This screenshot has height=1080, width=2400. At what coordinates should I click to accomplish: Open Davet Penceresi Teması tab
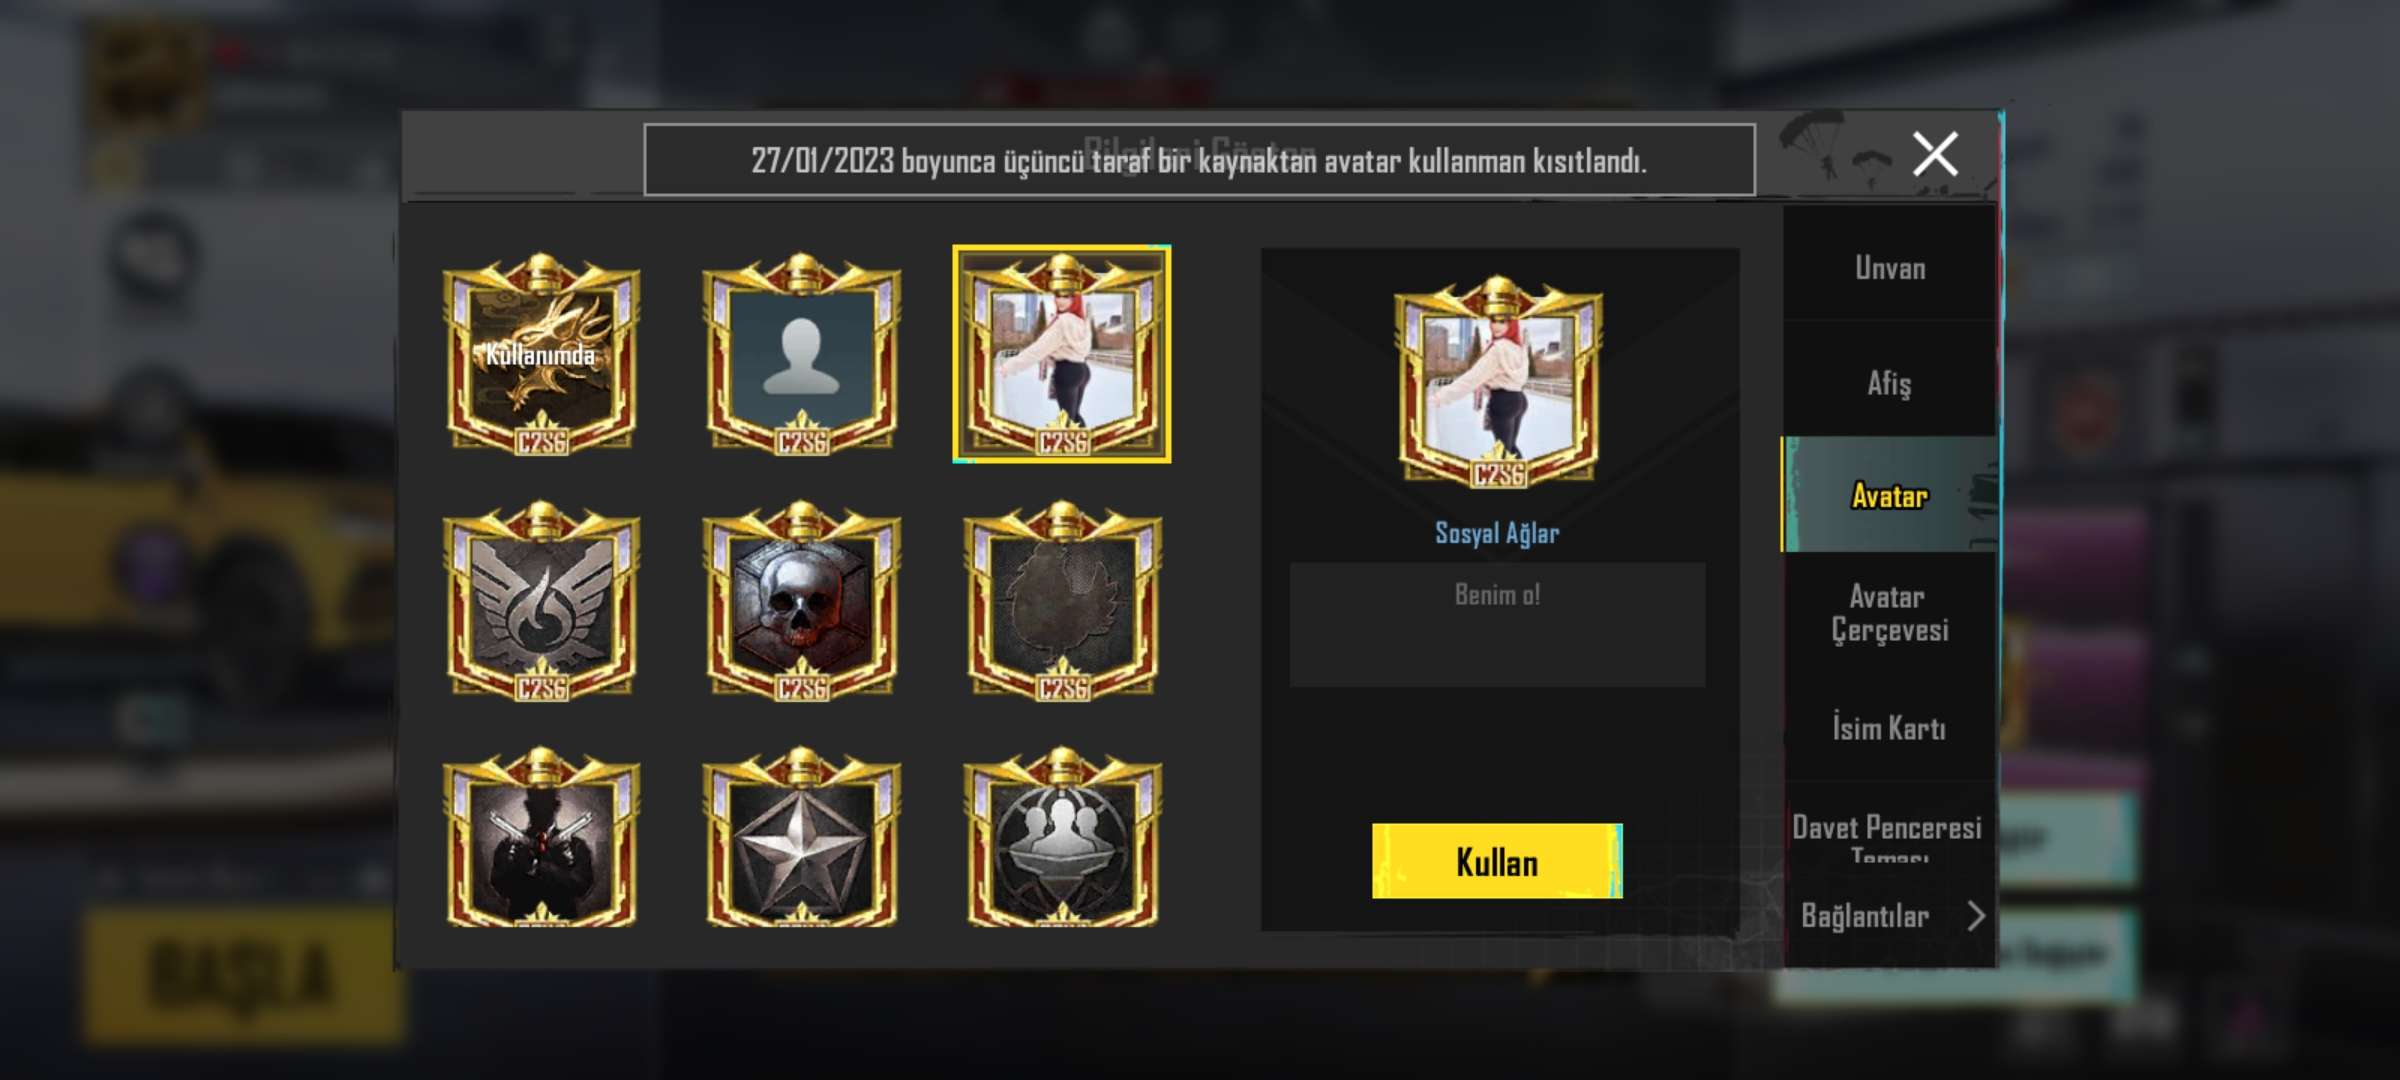point(1889,833)
